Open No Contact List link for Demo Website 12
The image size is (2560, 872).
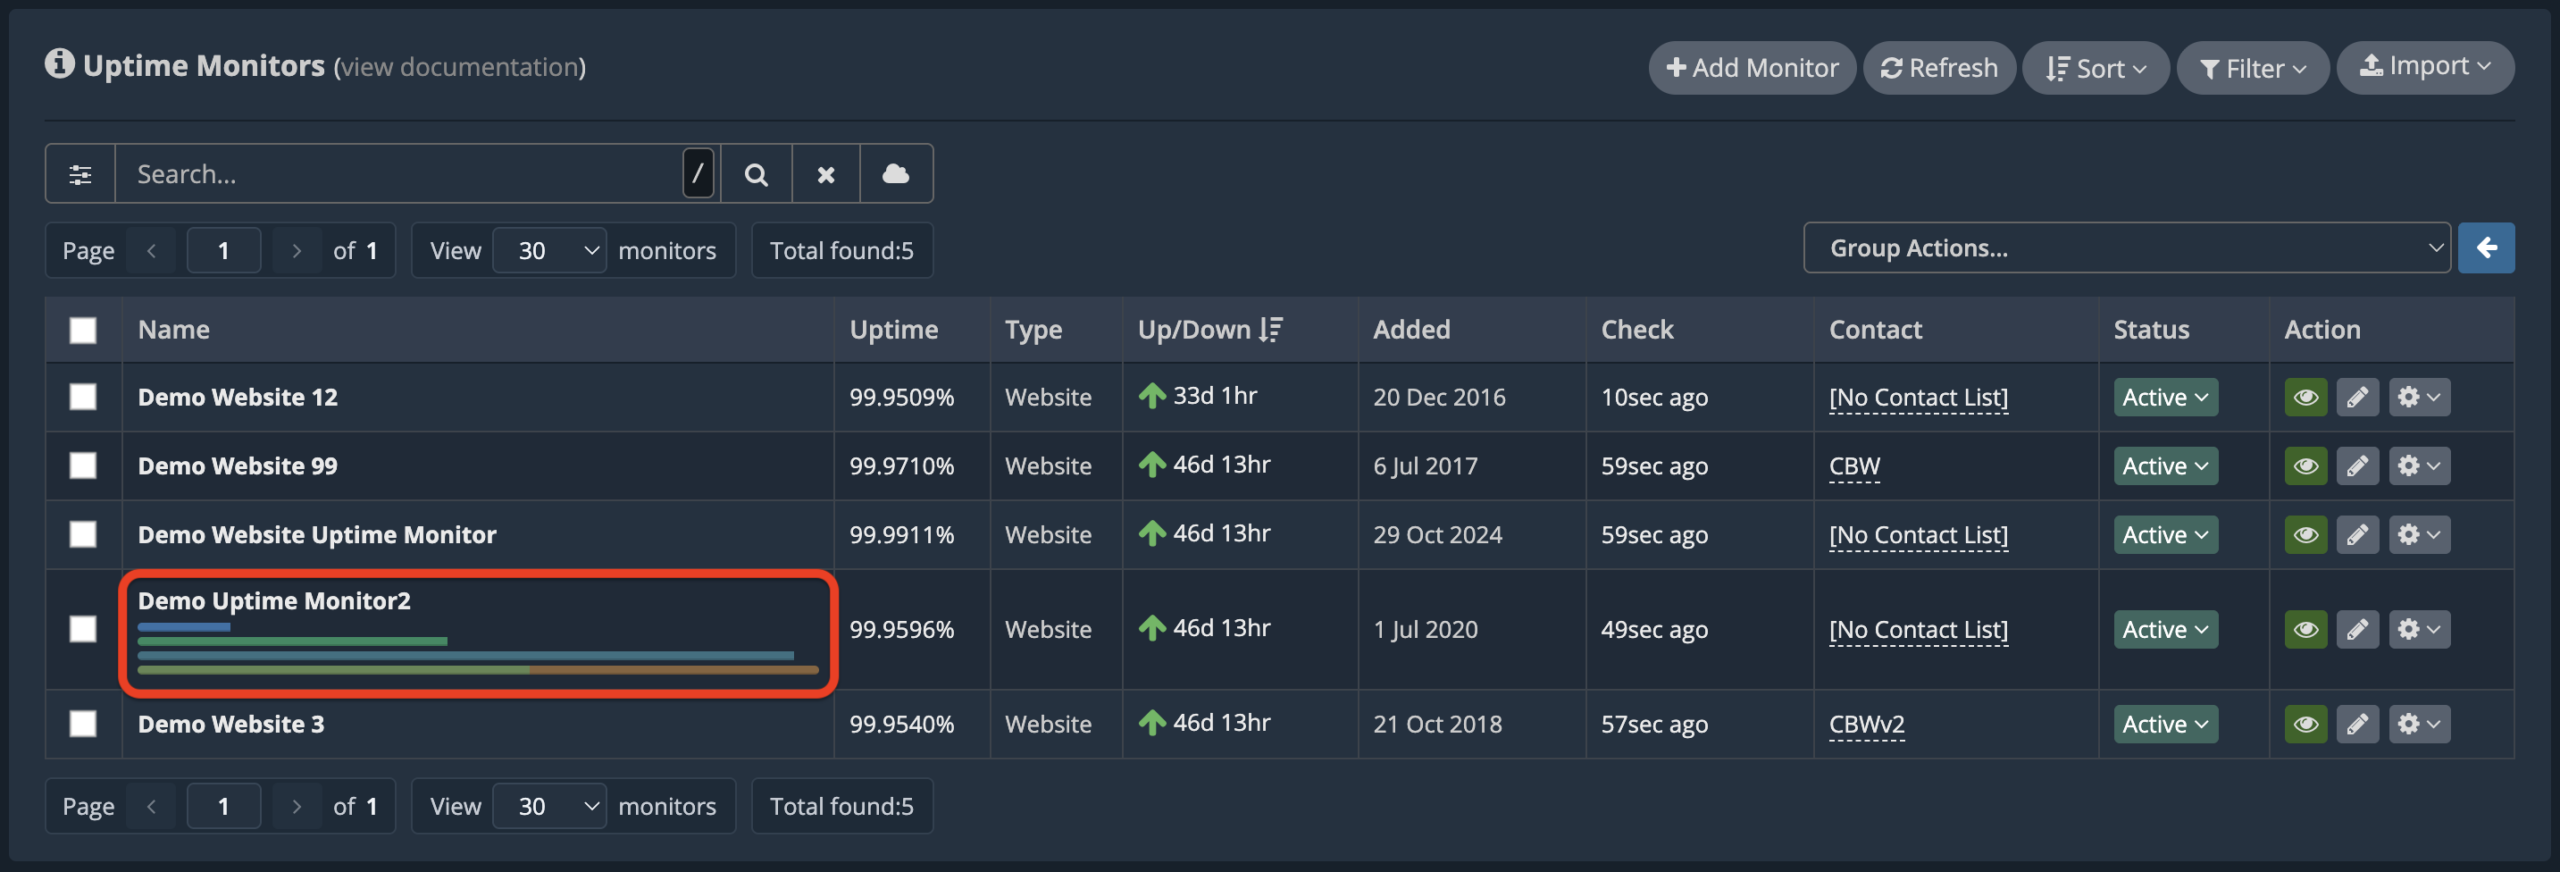point(1918,397)
